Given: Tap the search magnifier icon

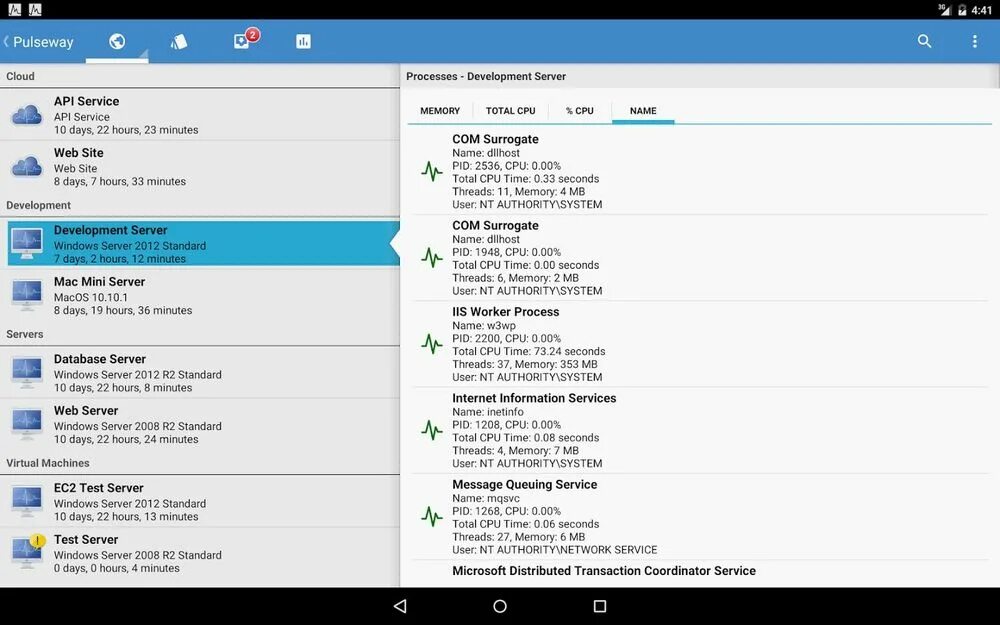Looking at the screenshot, I should [x=924, y=41].
